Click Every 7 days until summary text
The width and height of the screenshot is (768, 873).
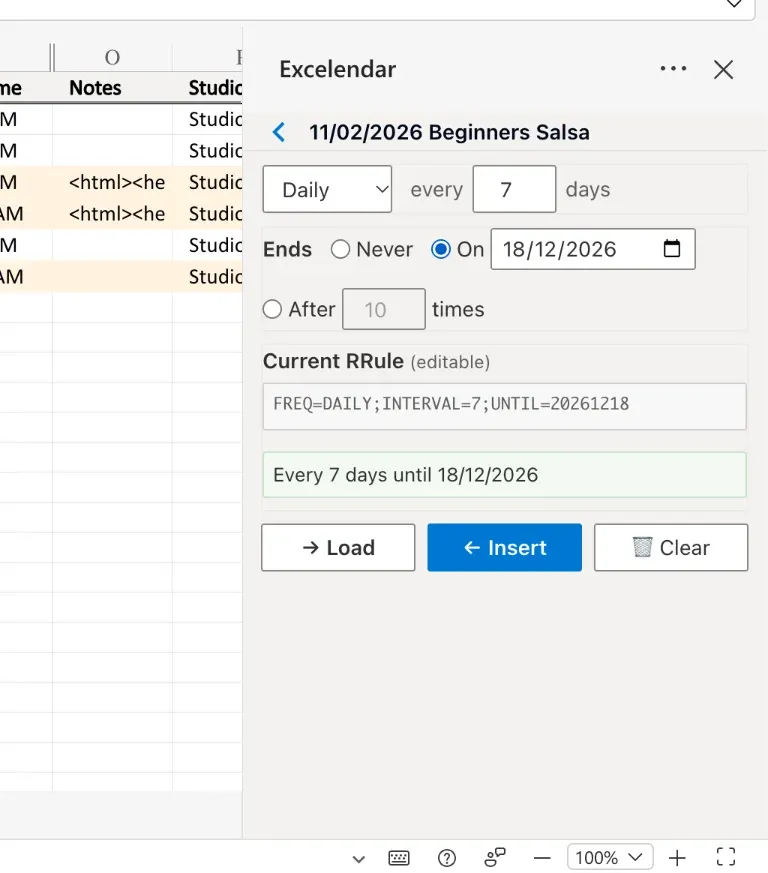coord(505,475)
